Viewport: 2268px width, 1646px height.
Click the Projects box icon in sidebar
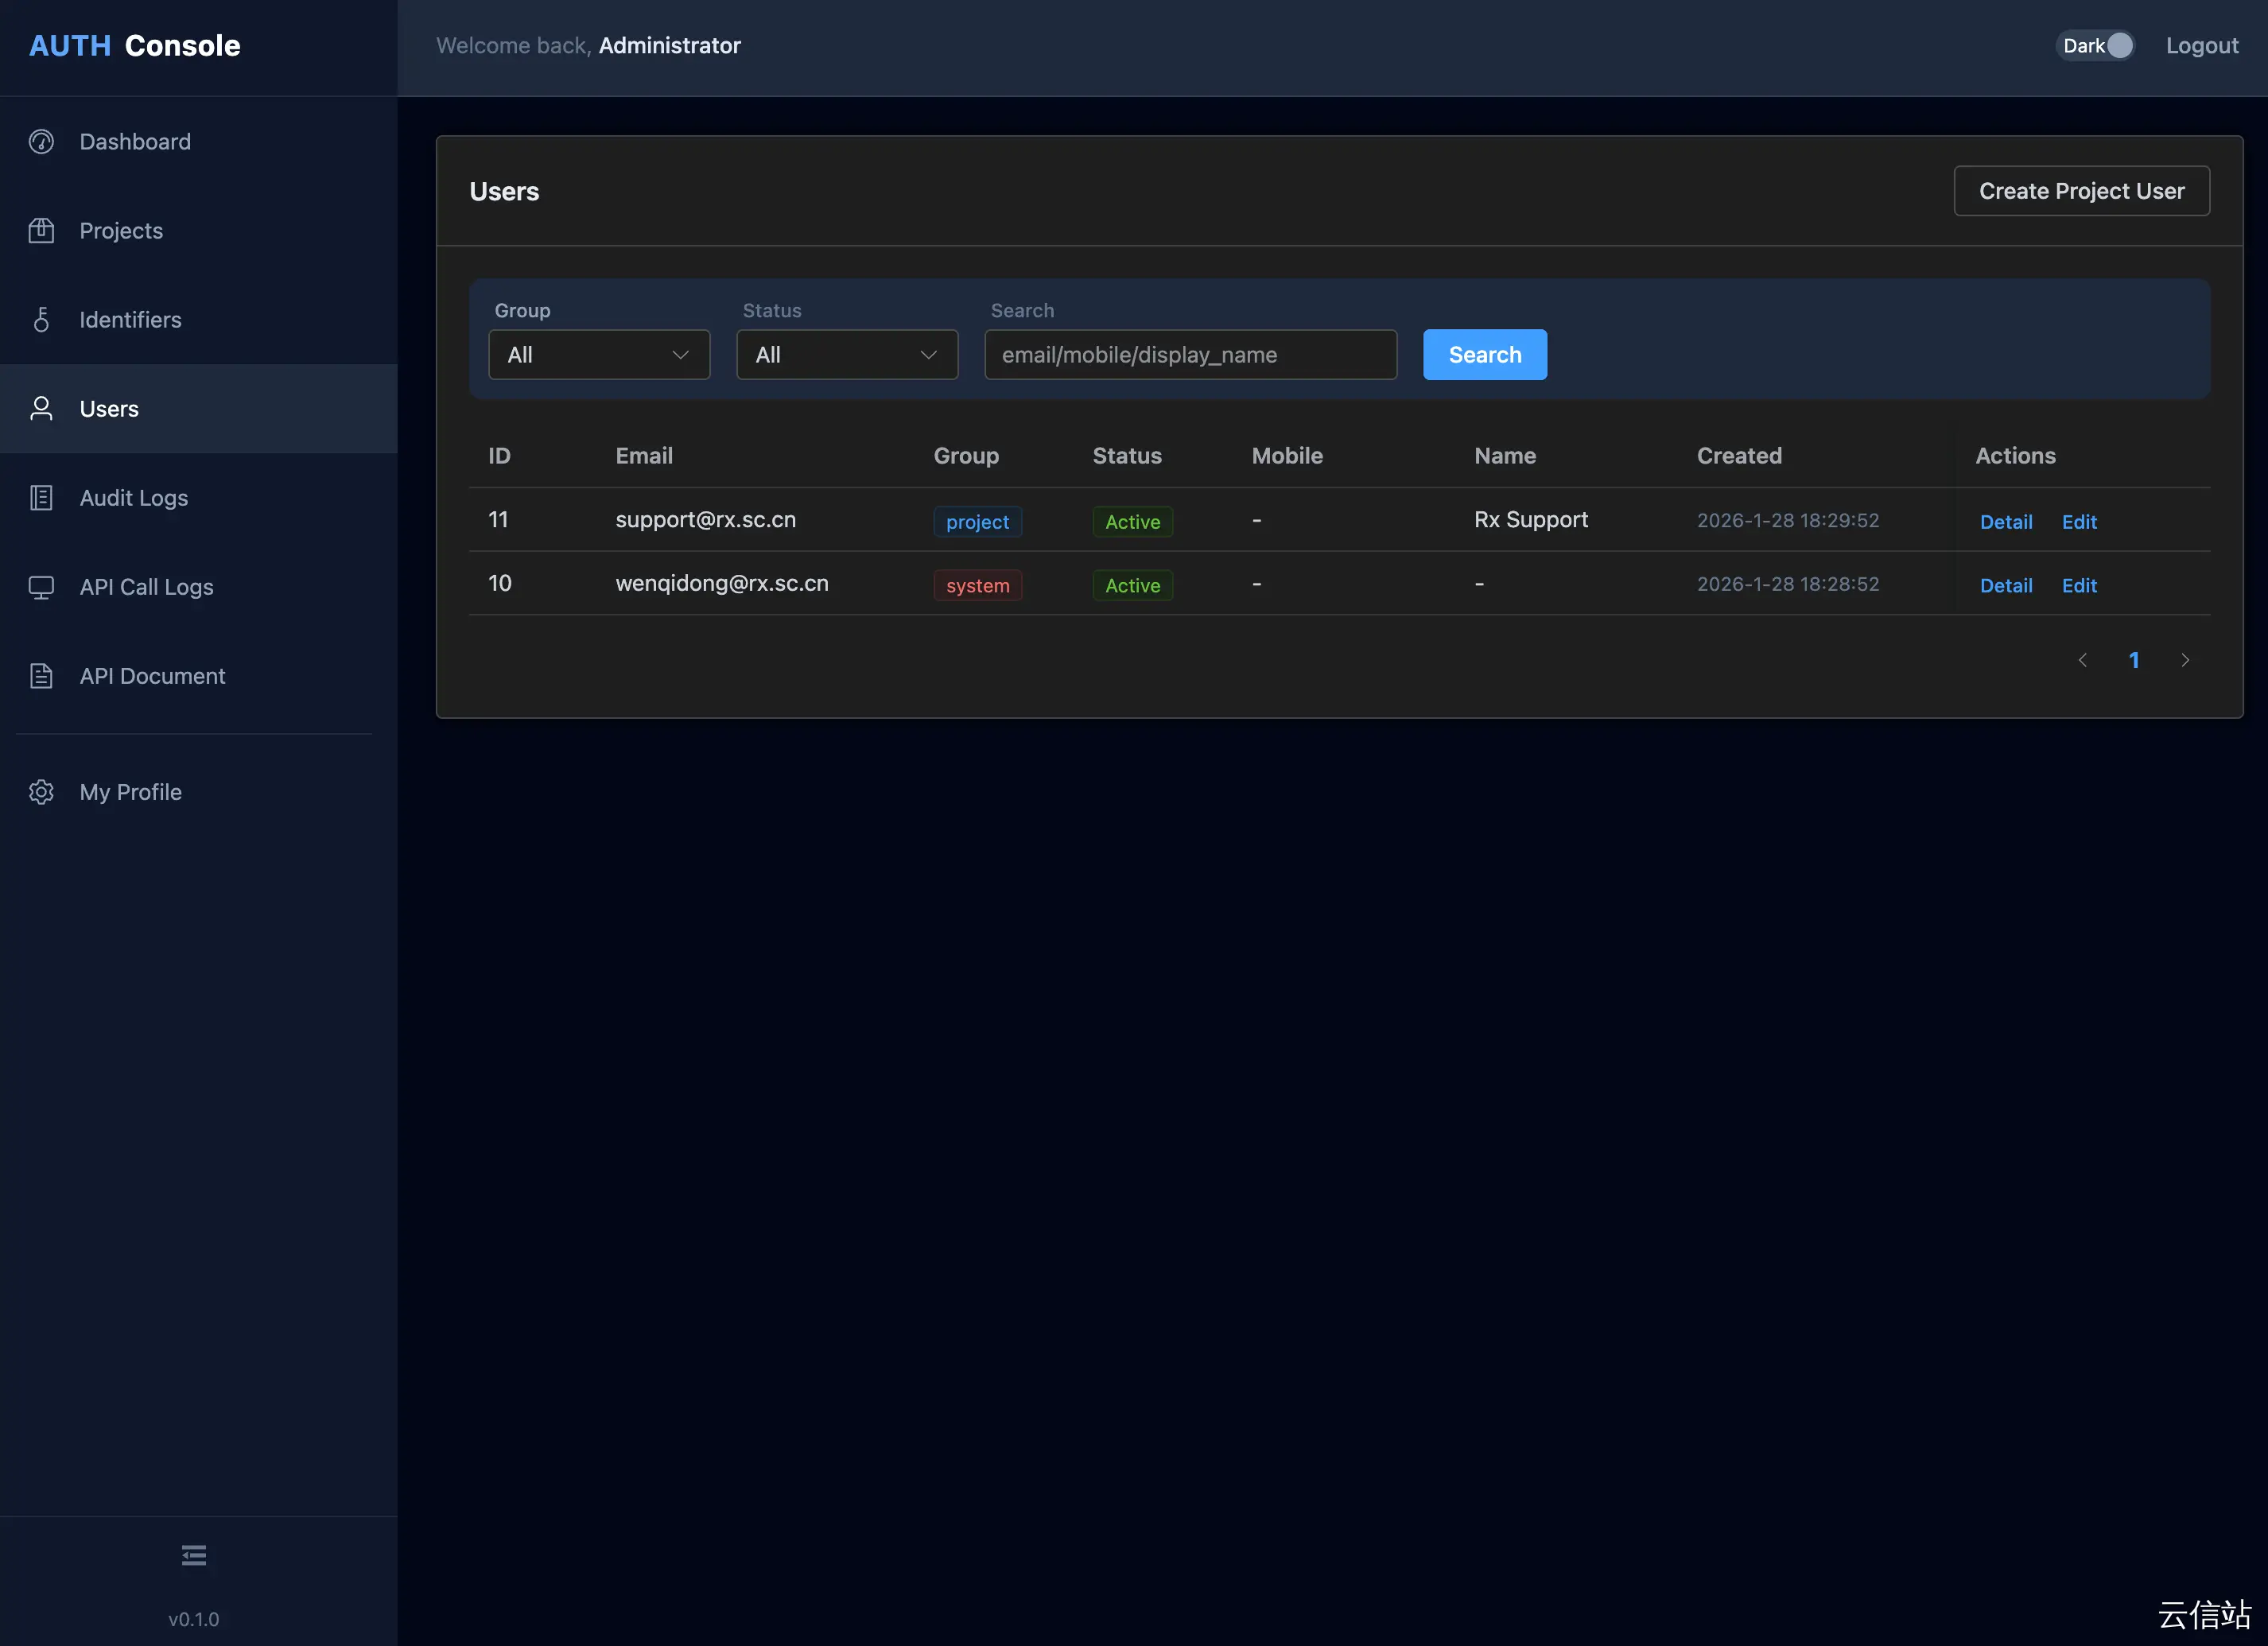click(41, 231)
